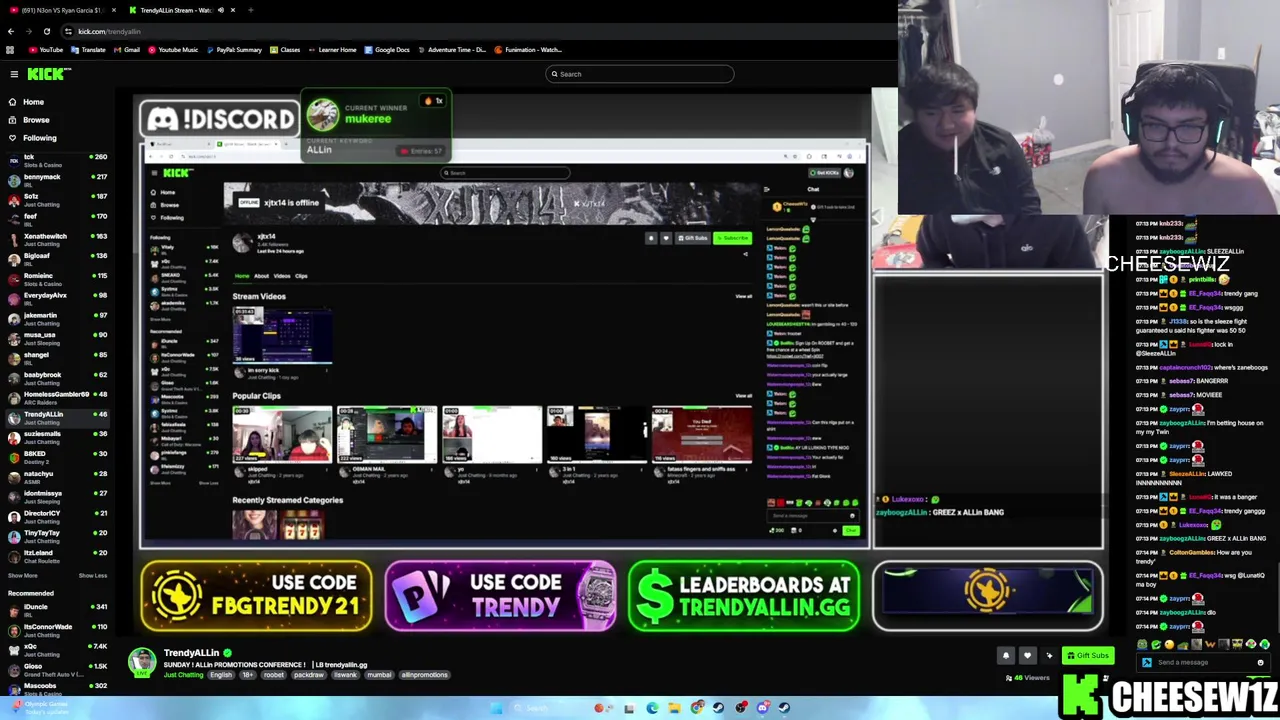Click the LEADERBOARDS AT TRENDYALLIN.GG banner
Viewport: 1280px width, 720px height.
(x=744, y=596)
